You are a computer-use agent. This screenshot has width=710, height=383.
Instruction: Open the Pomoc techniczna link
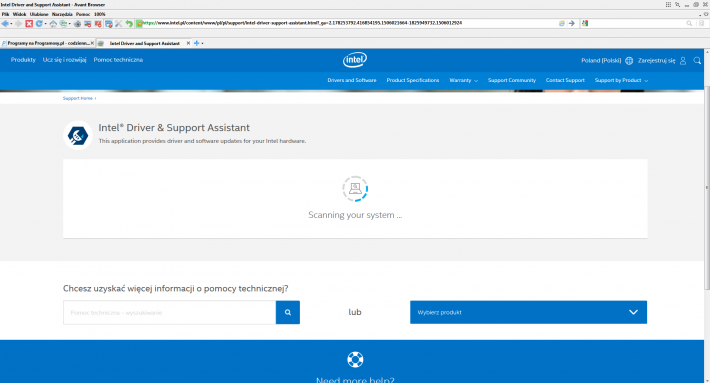pyautogui.click(x=118, y=60)
